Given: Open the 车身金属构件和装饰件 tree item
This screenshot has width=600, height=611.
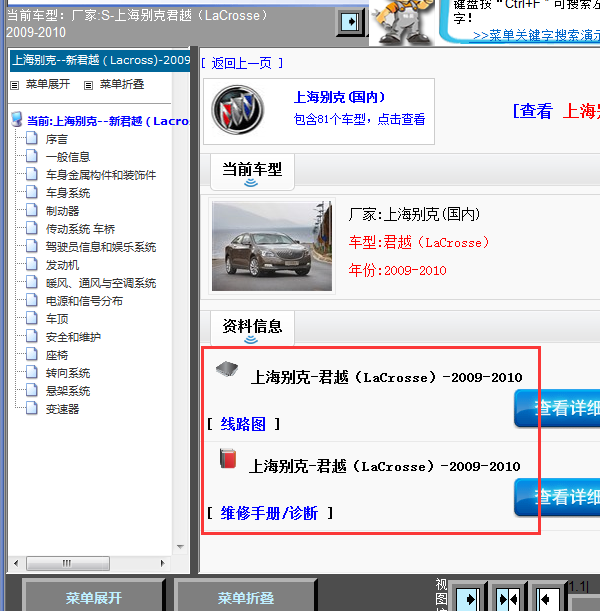Looking at the screenshot, I should 101,175.
